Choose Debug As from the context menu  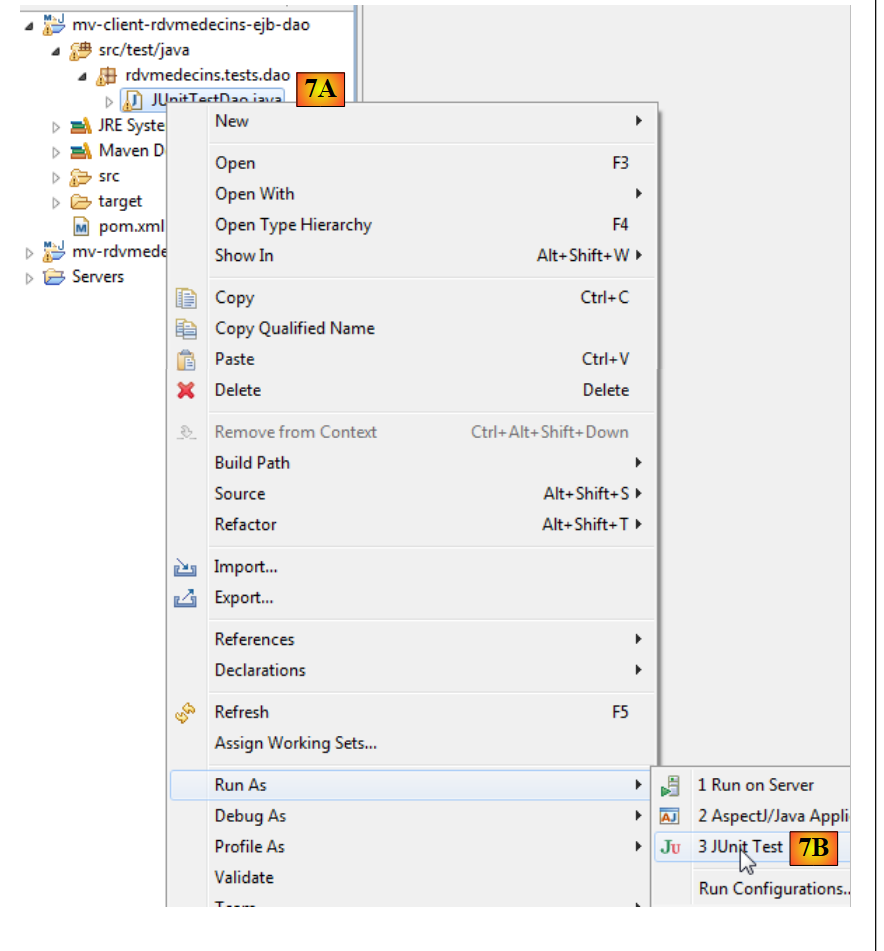pos(250,816)
